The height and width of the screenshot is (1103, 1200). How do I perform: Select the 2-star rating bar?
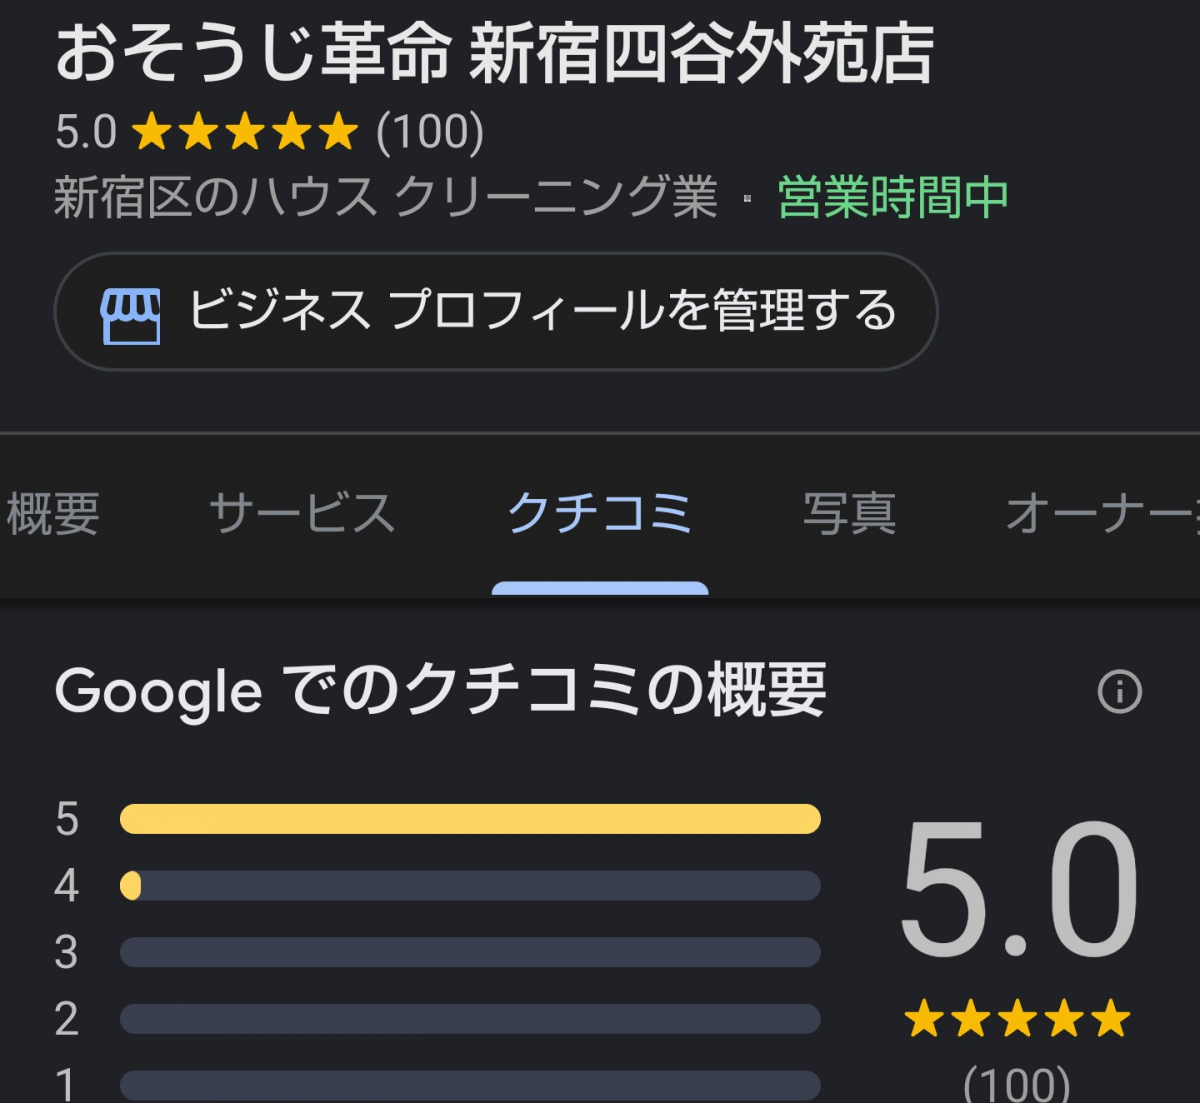470,1019
